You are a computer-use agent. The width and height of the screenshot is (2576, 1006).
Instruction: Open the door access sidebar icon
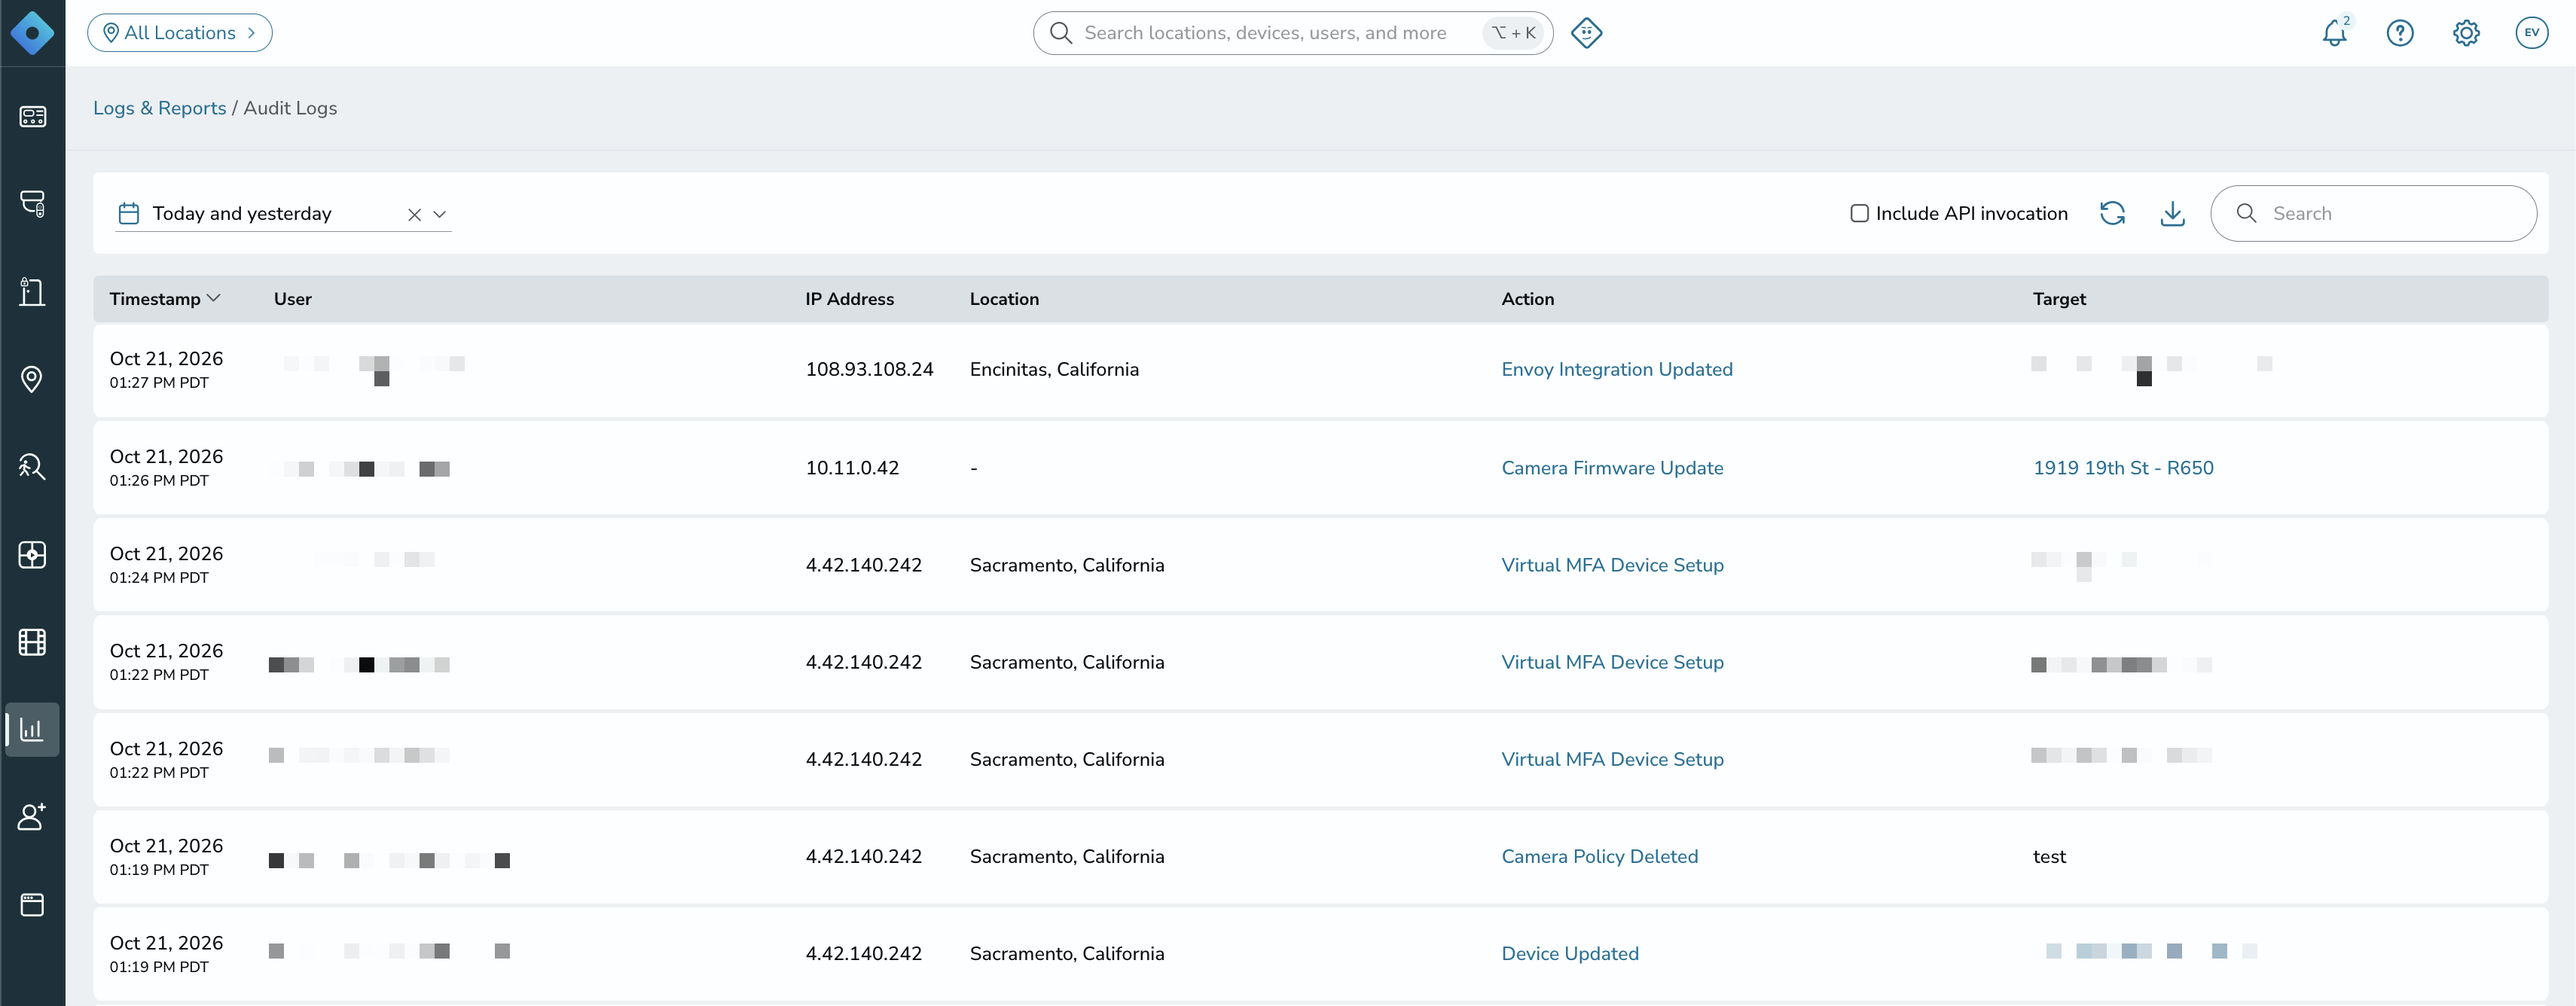(32, 292)
